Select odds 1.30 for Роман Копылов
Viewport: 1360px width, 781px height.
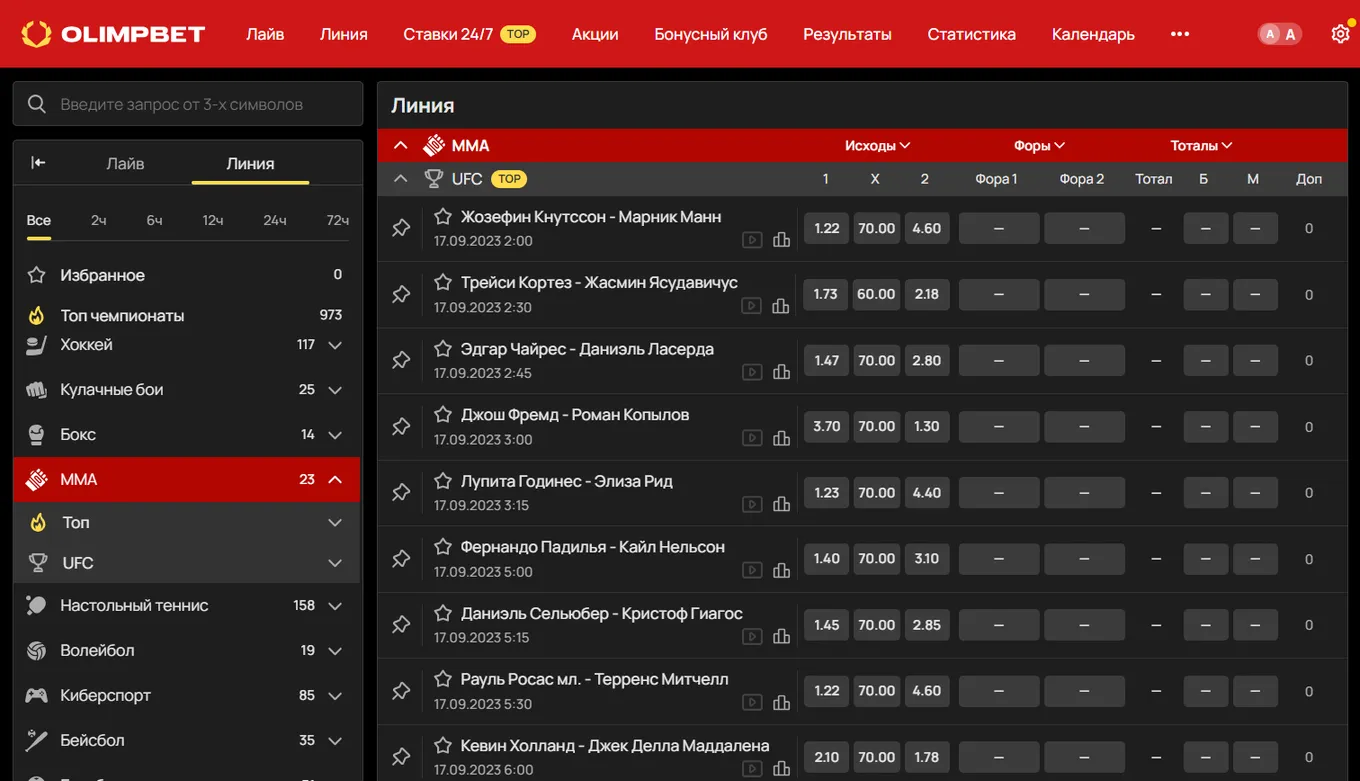[x=926, y=426]
